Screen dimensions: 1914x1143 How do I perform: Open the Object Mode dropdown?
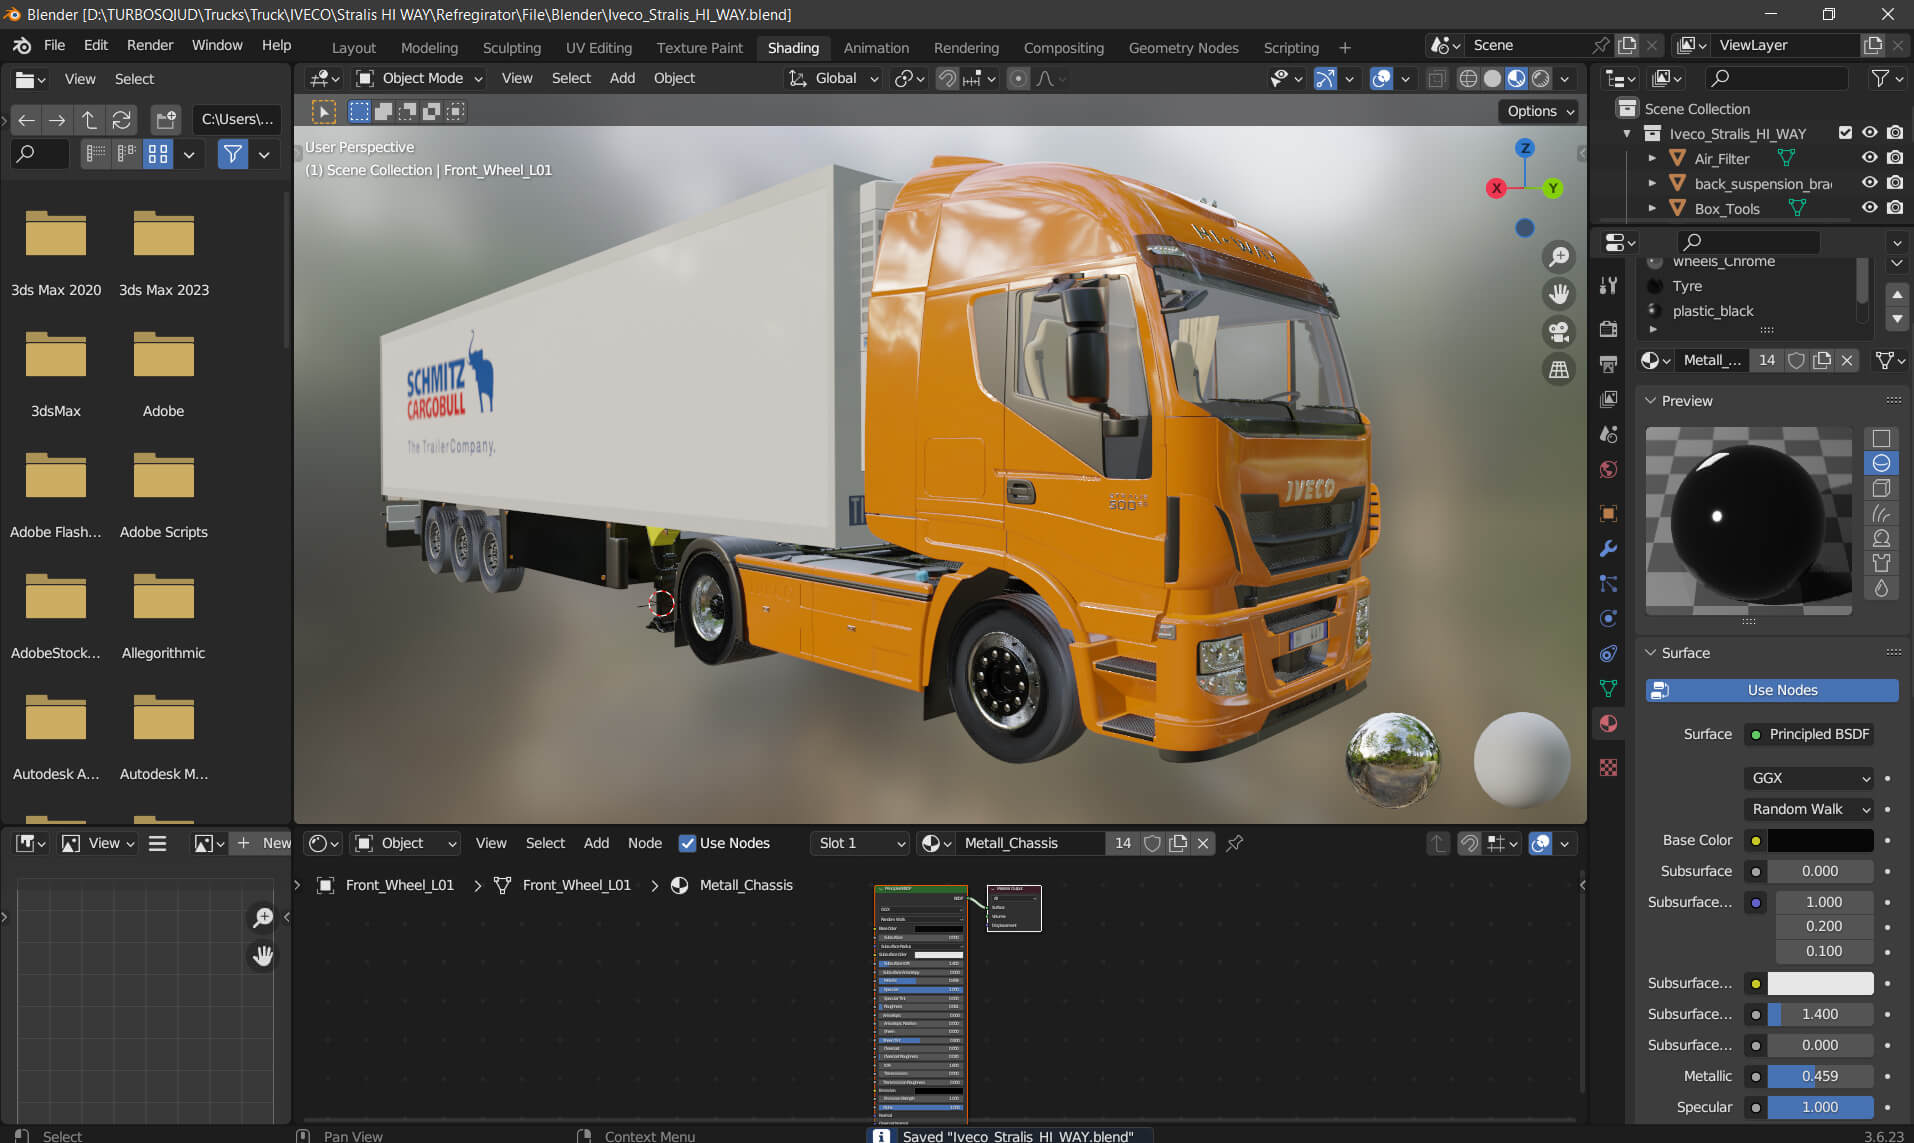coord(420,78)
